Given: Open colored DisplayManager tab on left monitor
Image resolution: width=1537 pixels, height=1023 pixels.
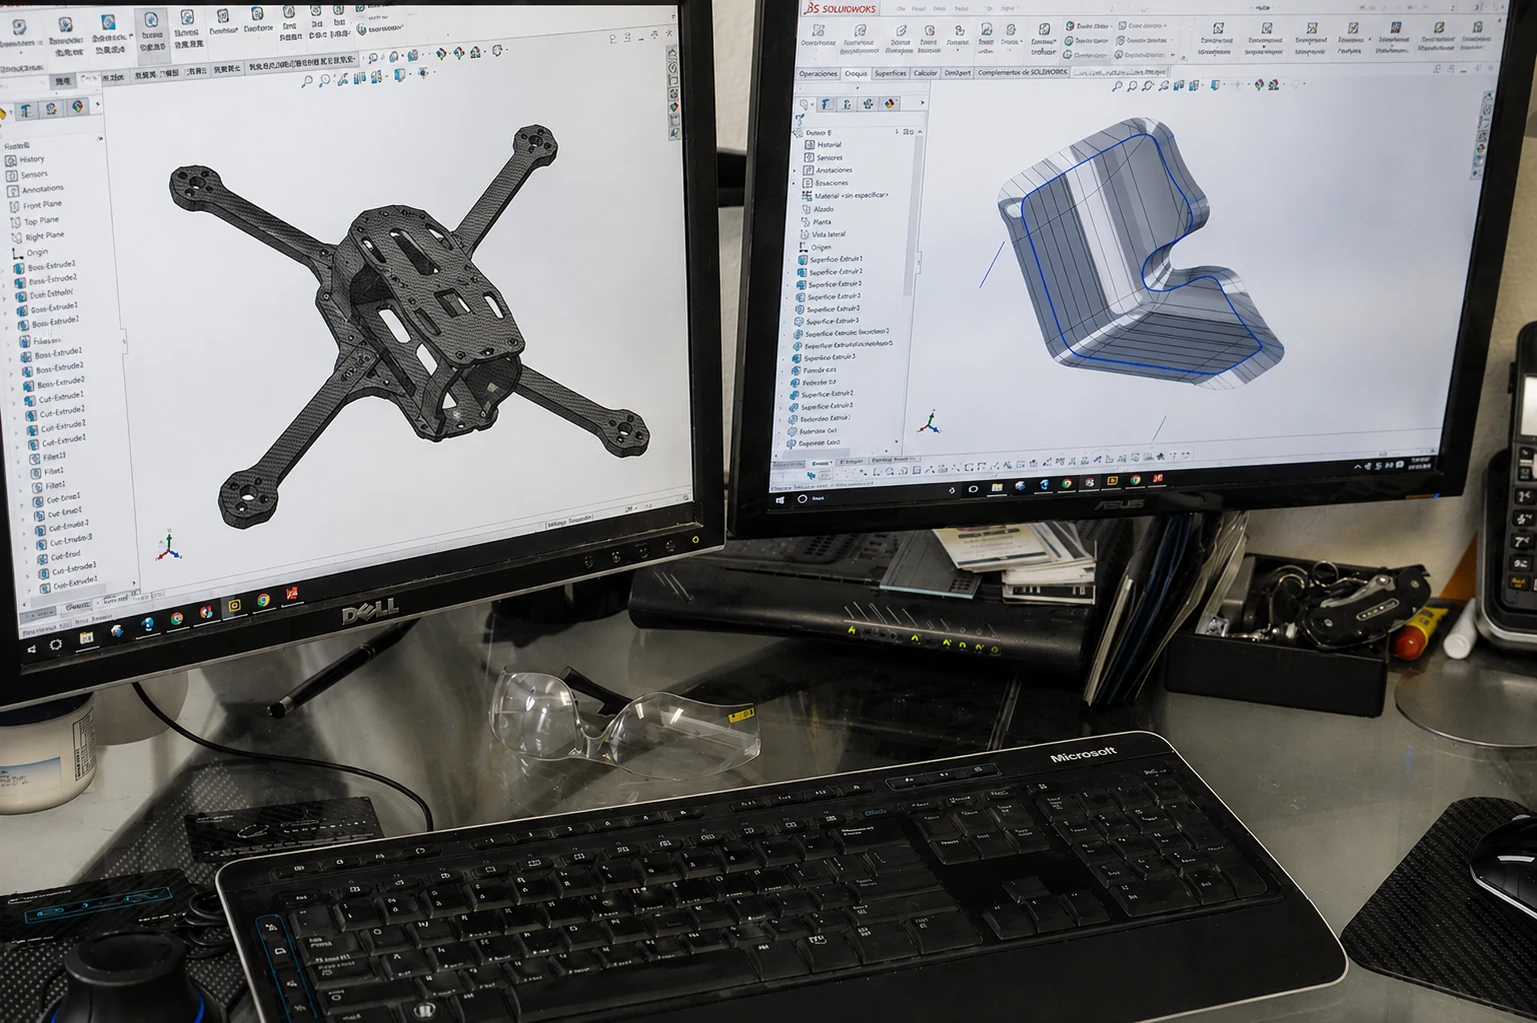Looking at the screenshot, I should pos(78,107).
